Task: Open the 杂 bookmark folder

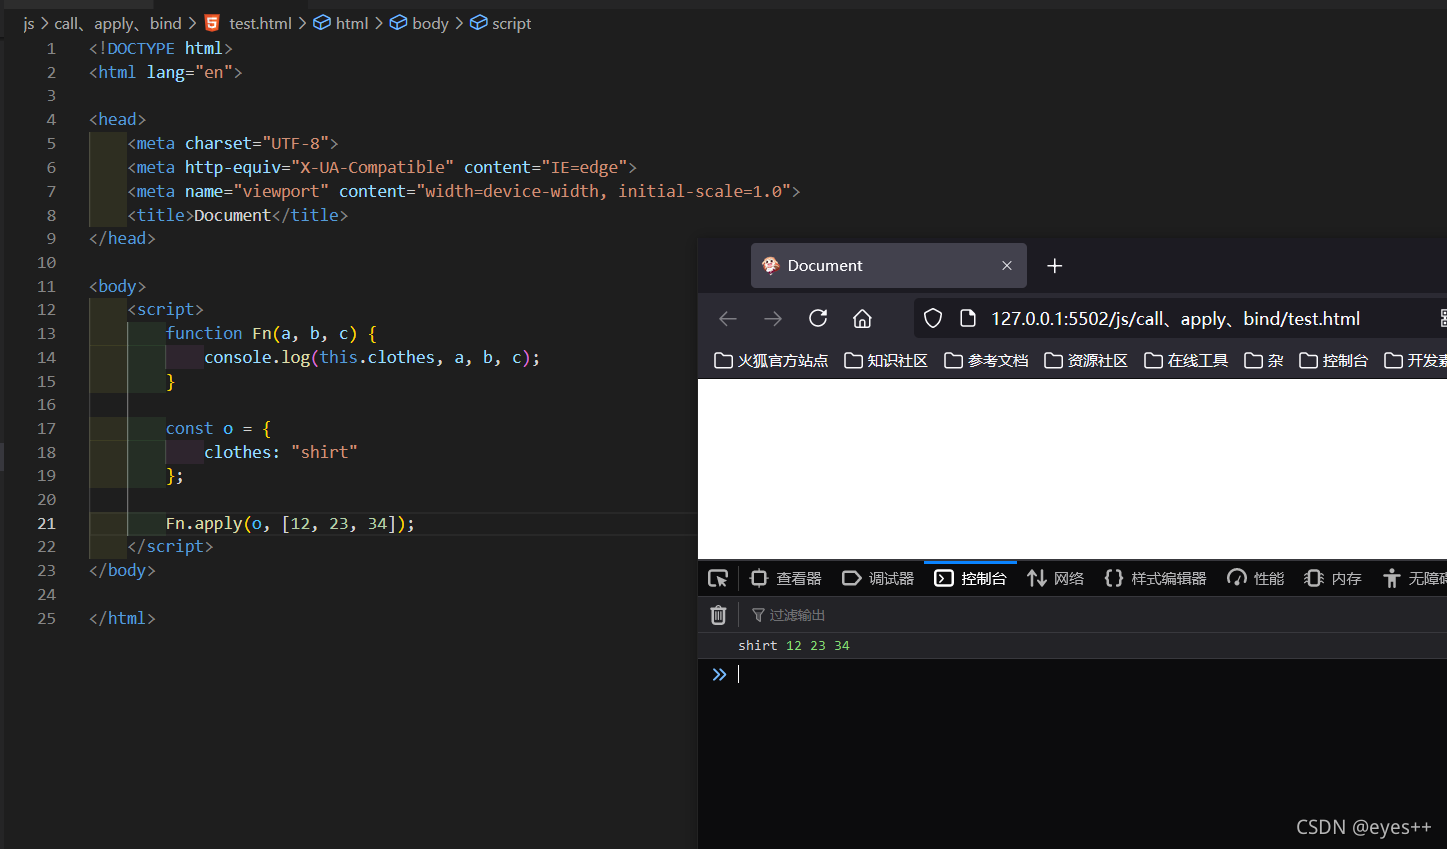Action: coord(1264,360)
